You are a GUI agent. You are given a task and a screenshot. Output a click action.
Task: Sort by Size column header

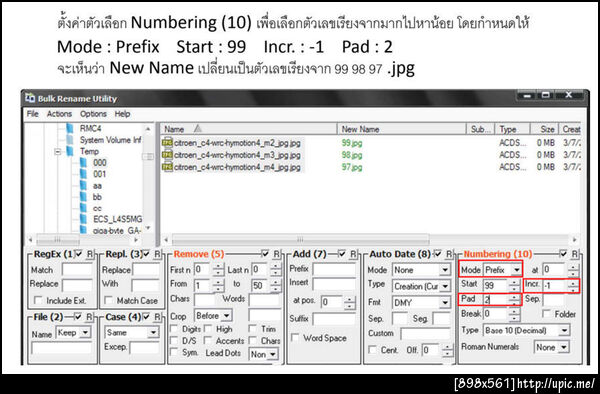[544, 129]
